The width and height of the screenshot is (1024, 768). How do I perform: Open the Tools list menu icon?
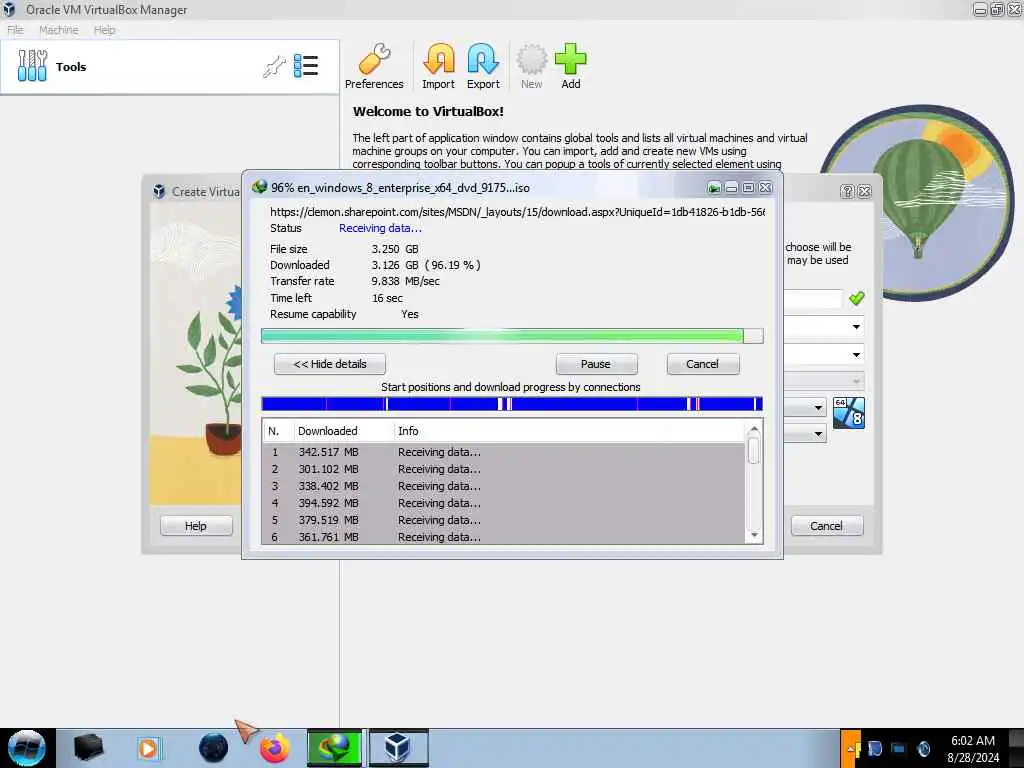point(306,66)
